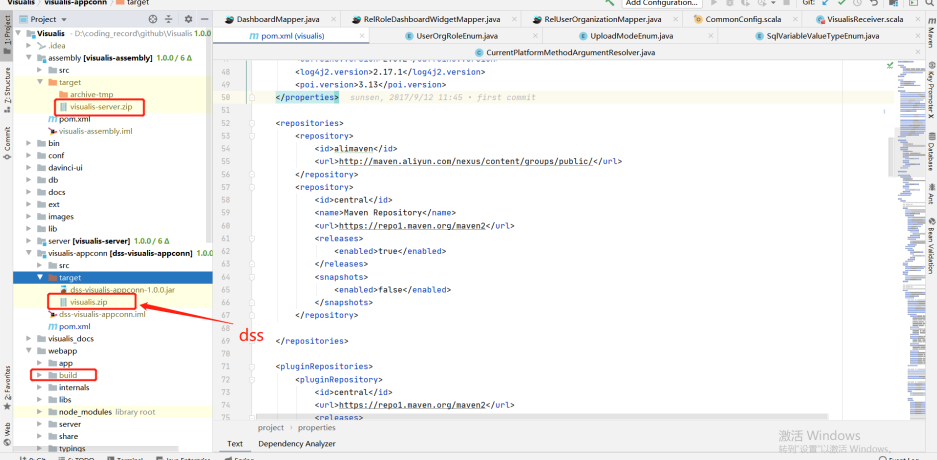
Task: Expand the davinci-ui folder
Action: (x=28, y=167)
